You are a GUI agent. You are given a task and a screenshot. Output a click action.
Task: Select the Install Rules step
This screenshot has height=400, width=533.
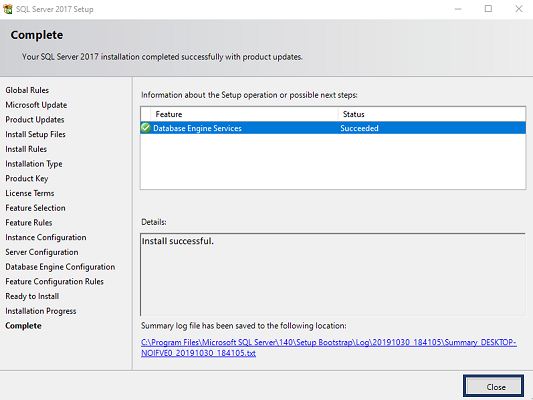[x=26, y=149]
